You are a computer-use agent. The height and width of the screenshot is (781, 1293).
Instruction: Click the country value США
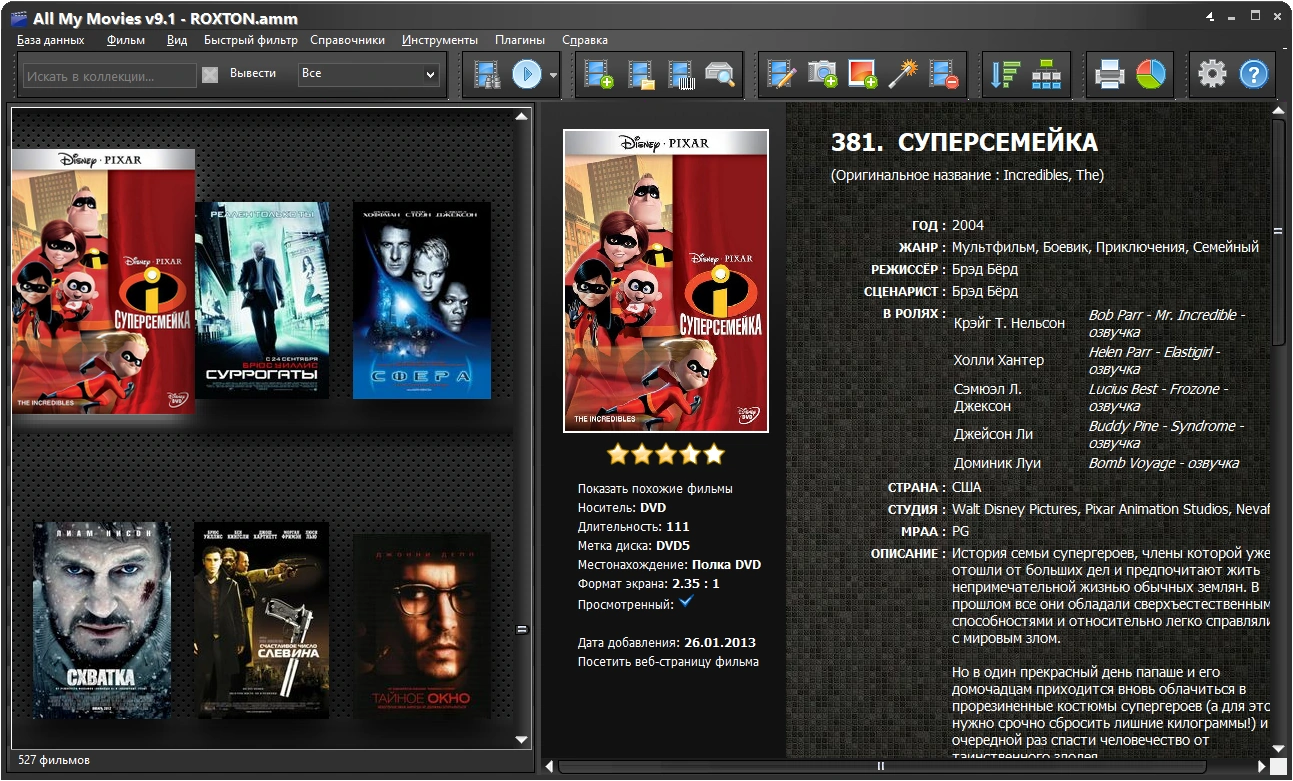(x=967, y=487)
